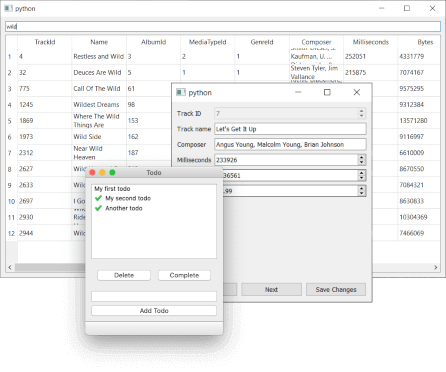
Task: Edit the Composer field in dialog
Action: (x=290, y=144)
